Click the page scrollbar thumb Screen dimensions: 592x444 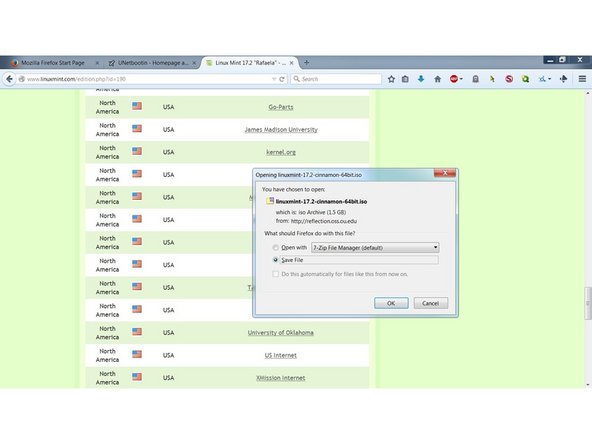click(x=587, y=303)
